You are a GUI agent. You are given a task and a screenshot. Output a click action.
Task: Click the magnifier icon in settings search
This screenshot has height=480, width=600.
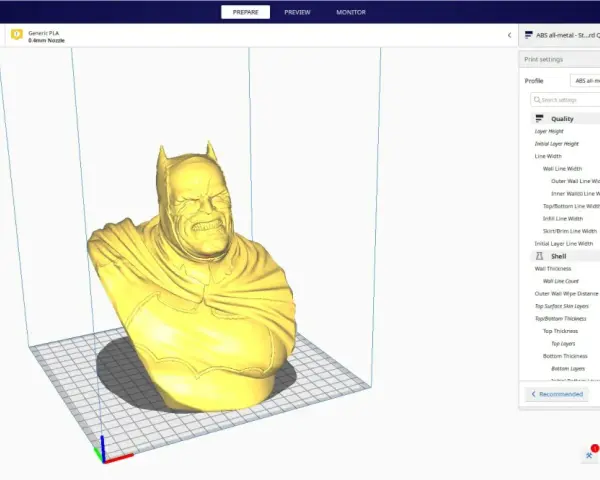537,100
